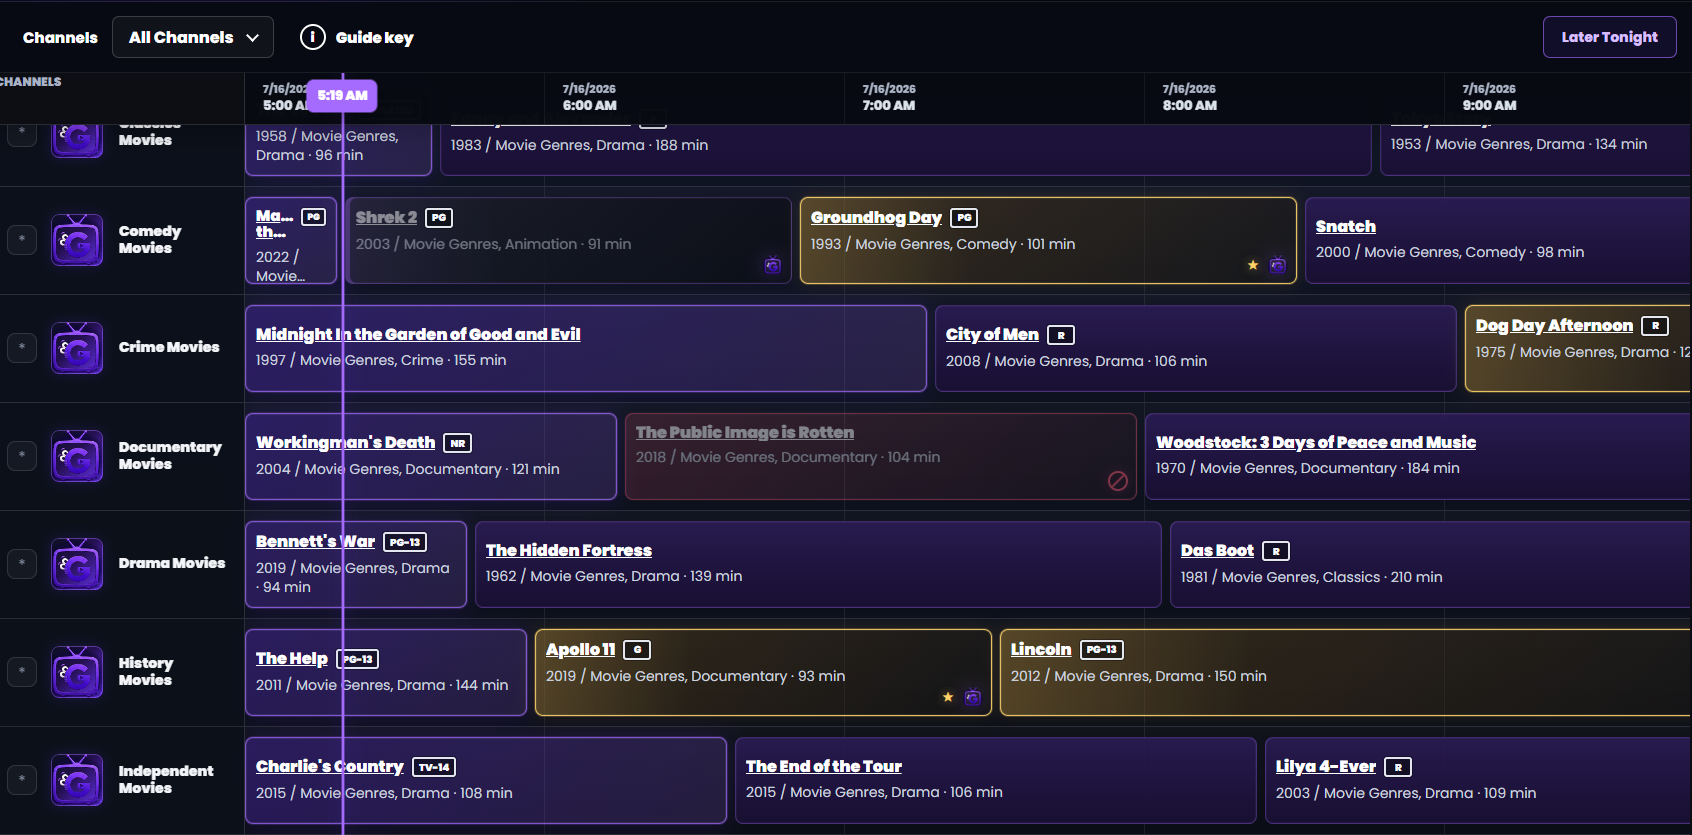The image size is (1692, 835).
Task: Open The Hidden Fortress program link
Action: (568, 550)
